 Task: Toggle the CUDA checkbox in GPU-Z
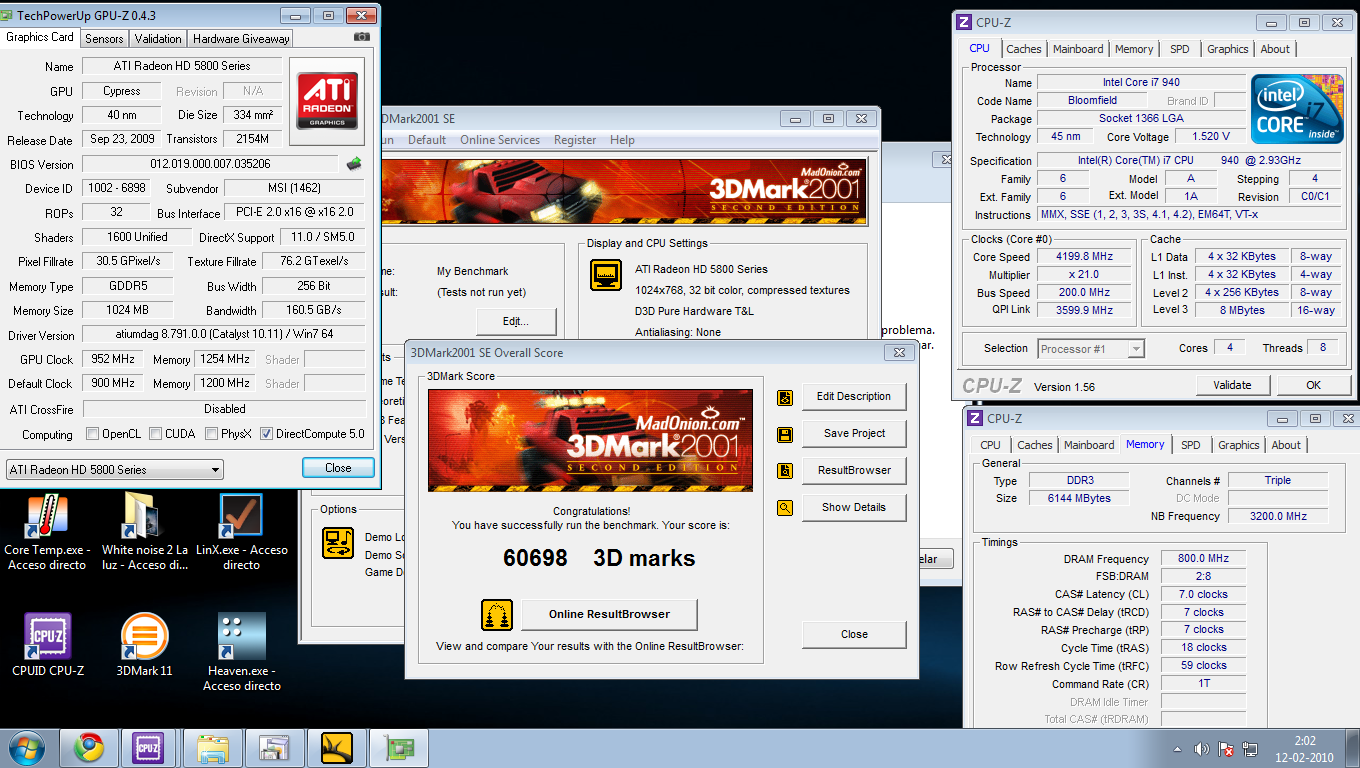pyautogui.click(x=155, y=434)
